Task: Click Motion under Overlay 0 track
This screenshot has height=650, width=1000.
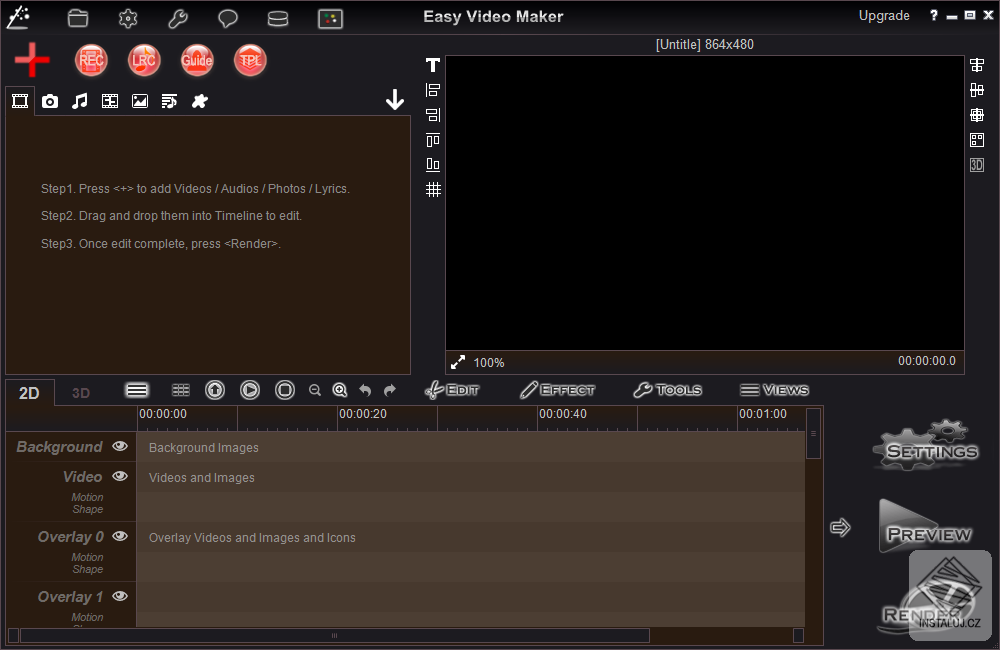Action: [87, 557]
